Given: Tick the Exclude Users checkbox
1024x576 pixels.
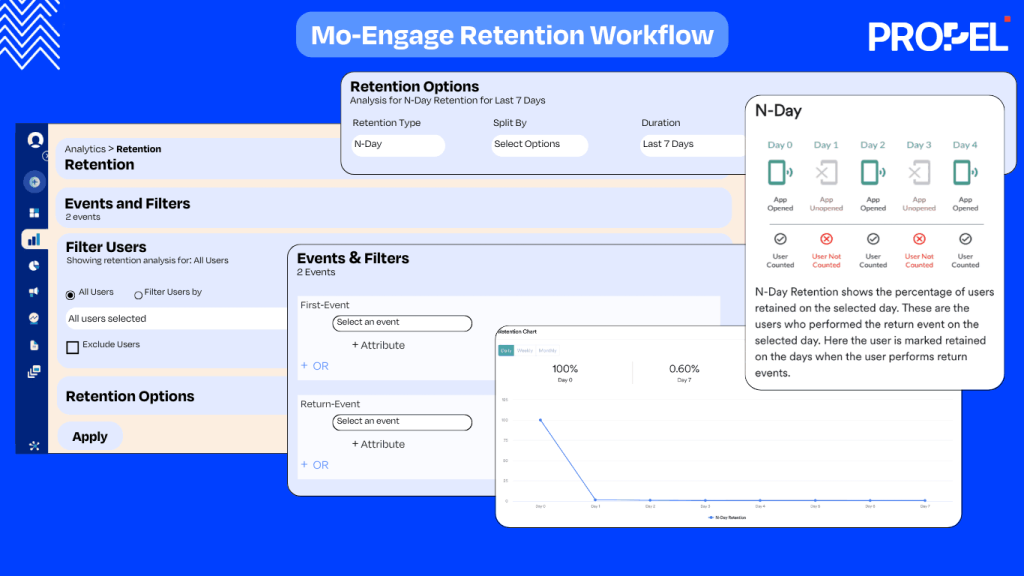Looking at the screenshot, I should 72,347.
